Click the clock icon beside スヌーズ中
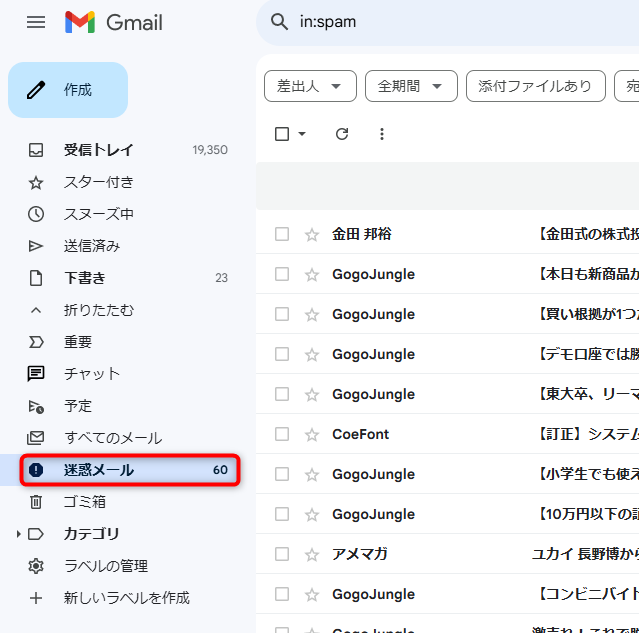 click(x=36, y=214)
